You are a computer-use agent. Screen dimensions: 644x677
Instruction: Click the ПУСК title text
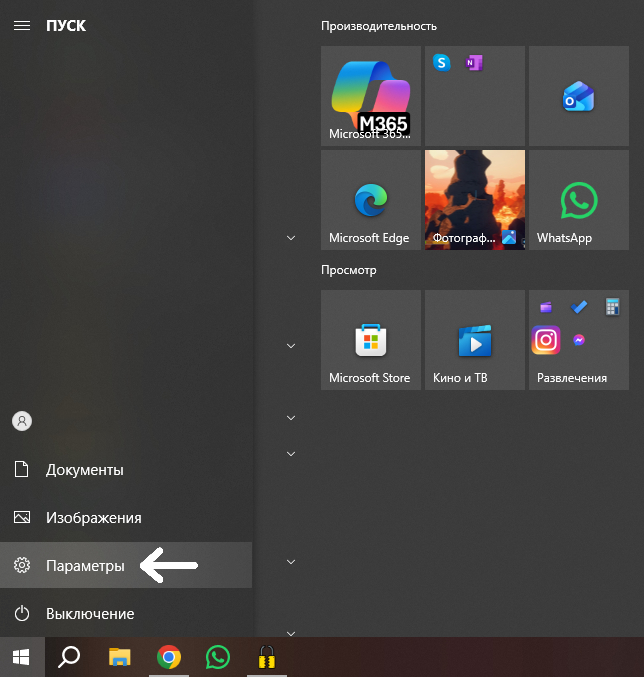pyautogui.click(x=66, y=26)
